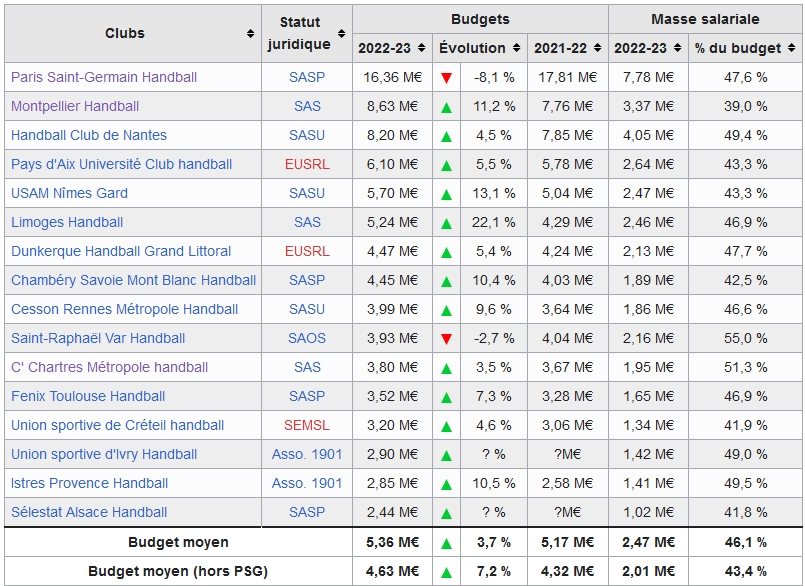Click SEMSL status link for Créteil

point(307,425)
